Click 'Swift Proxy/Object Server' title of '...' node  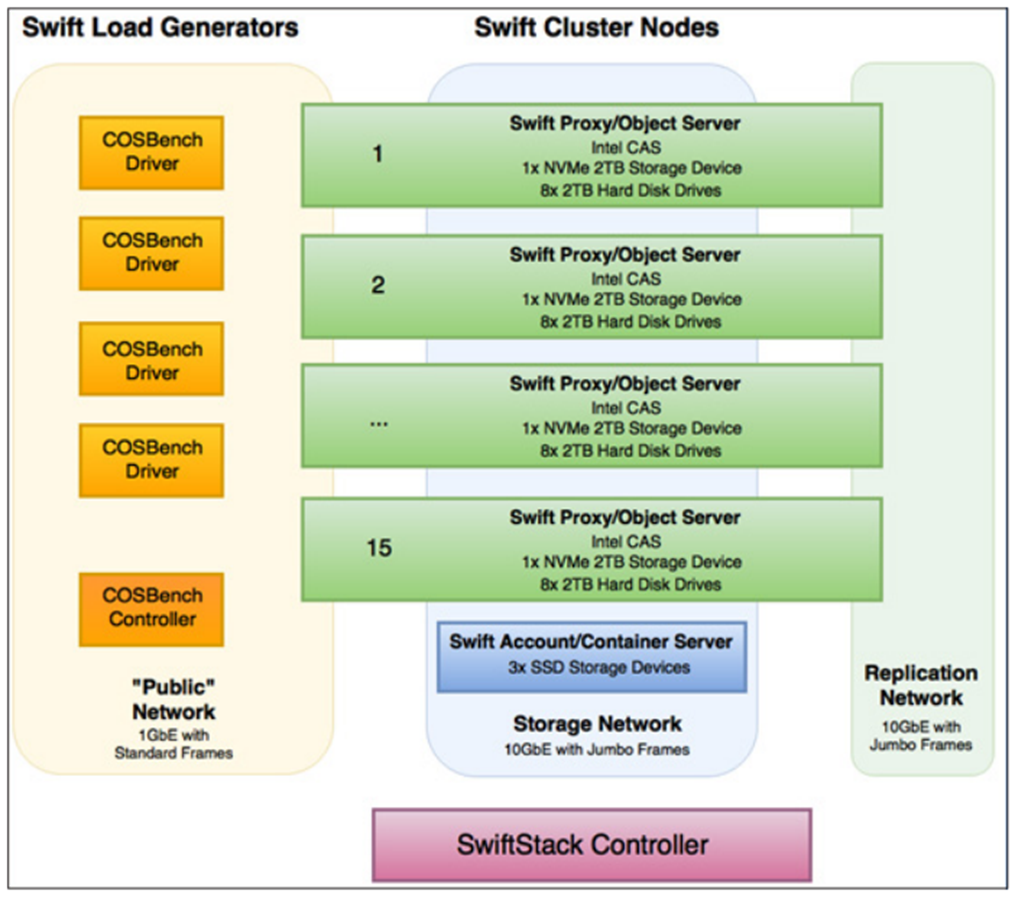[625, 384]
